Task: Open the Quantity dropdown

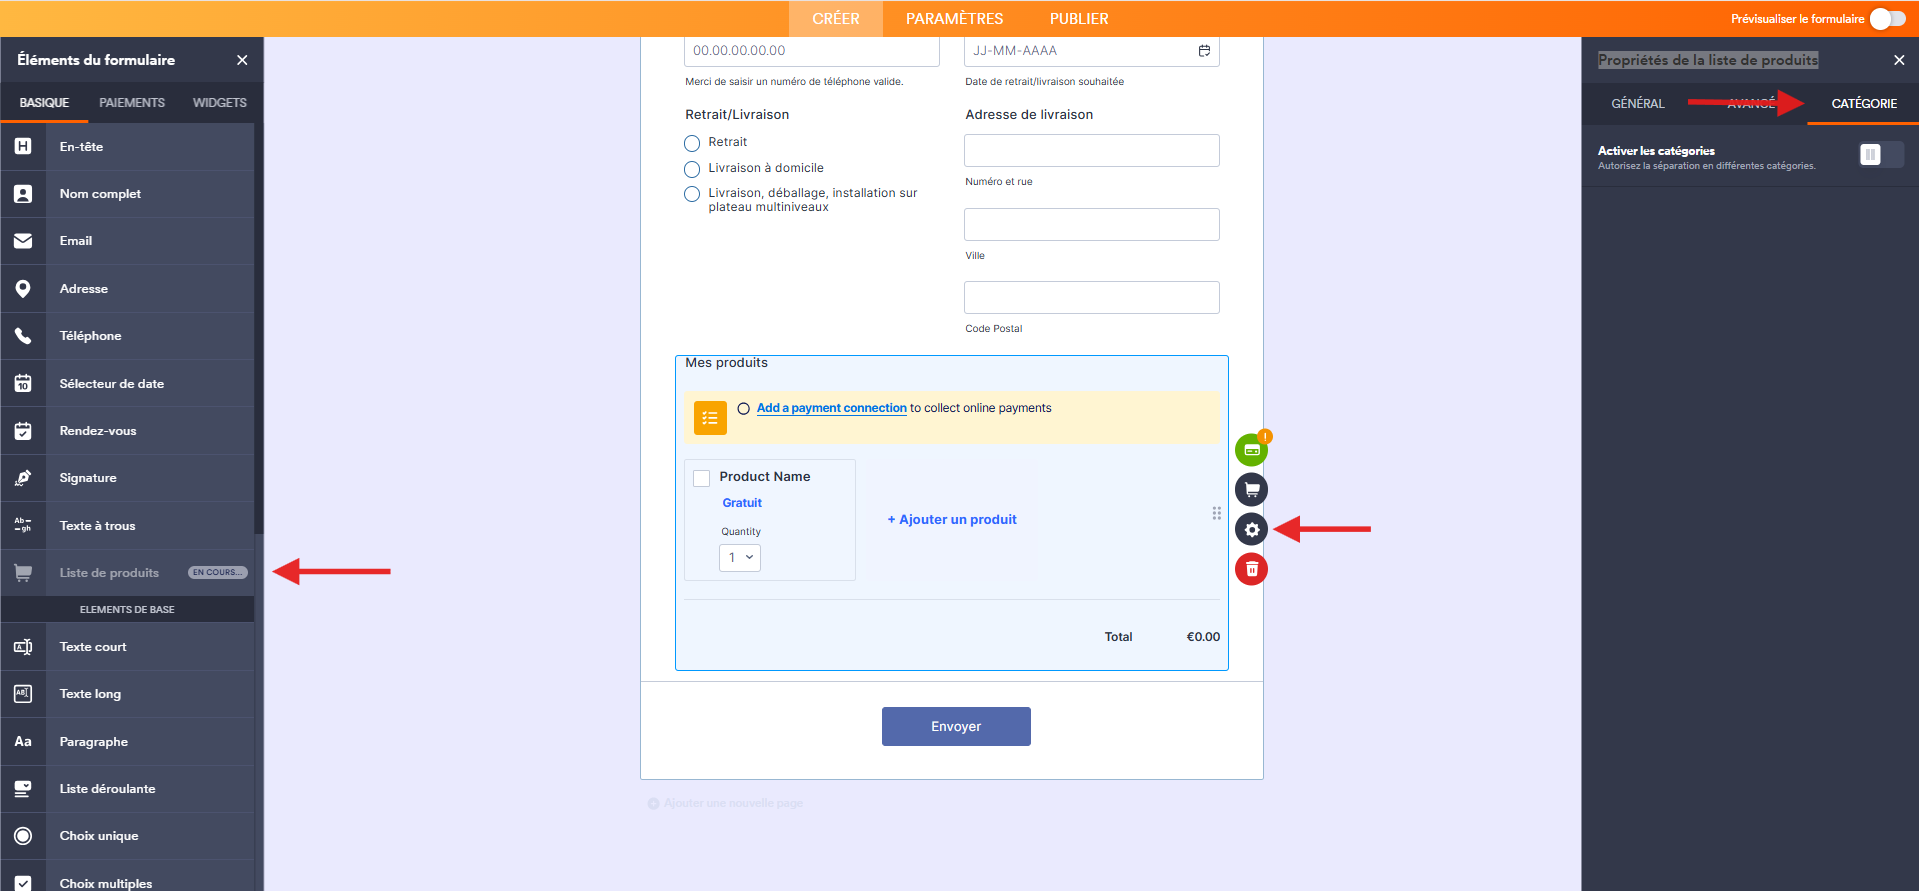Action: [x=740, y=558]
